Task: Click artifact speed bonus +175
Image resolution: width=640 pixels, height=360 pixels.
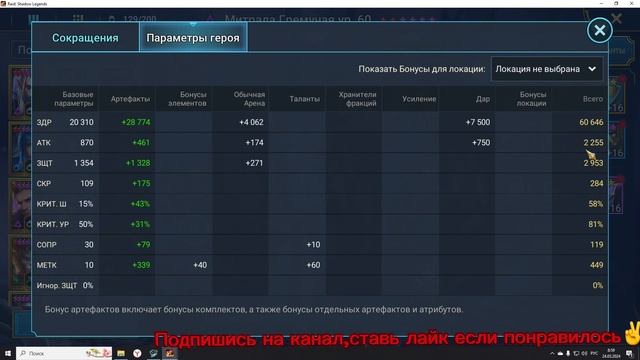Action: pos(141,183)
